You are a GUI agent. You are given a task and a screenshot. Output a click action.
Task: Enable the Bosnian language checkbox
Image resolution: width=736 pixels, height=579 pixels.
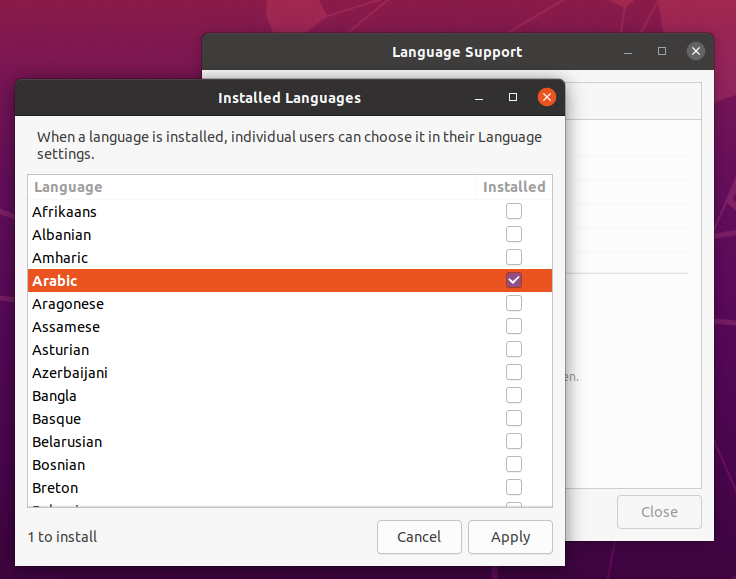[x=514, y=465]
